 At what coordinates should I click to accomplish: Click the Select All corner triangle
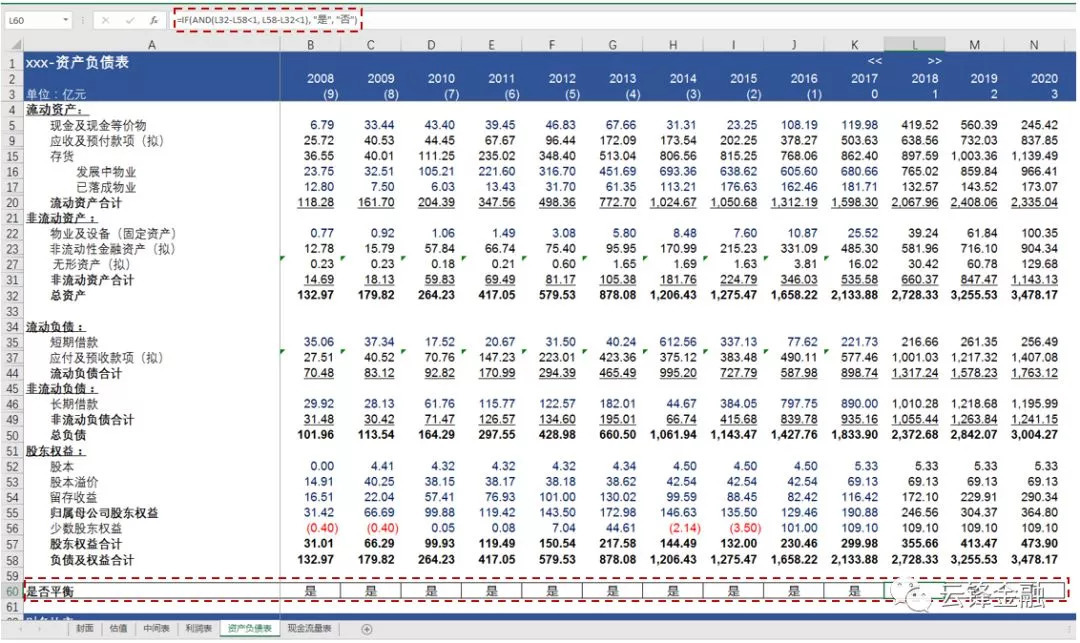pyautogui.click(x=14, y=44)
